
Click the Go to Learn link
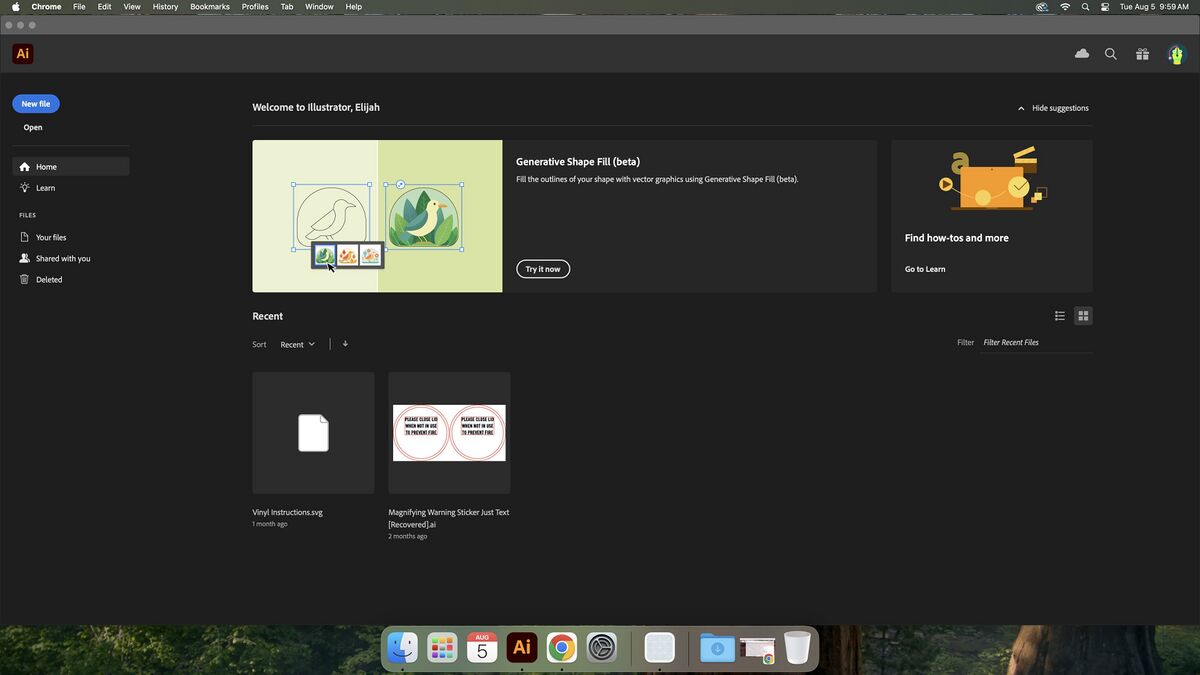pos(925,269)
